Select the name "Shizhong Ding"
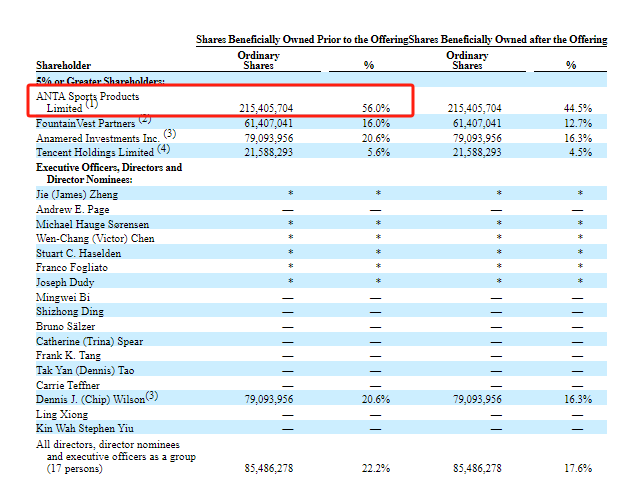Screen dimensions: 629x487 70,312
